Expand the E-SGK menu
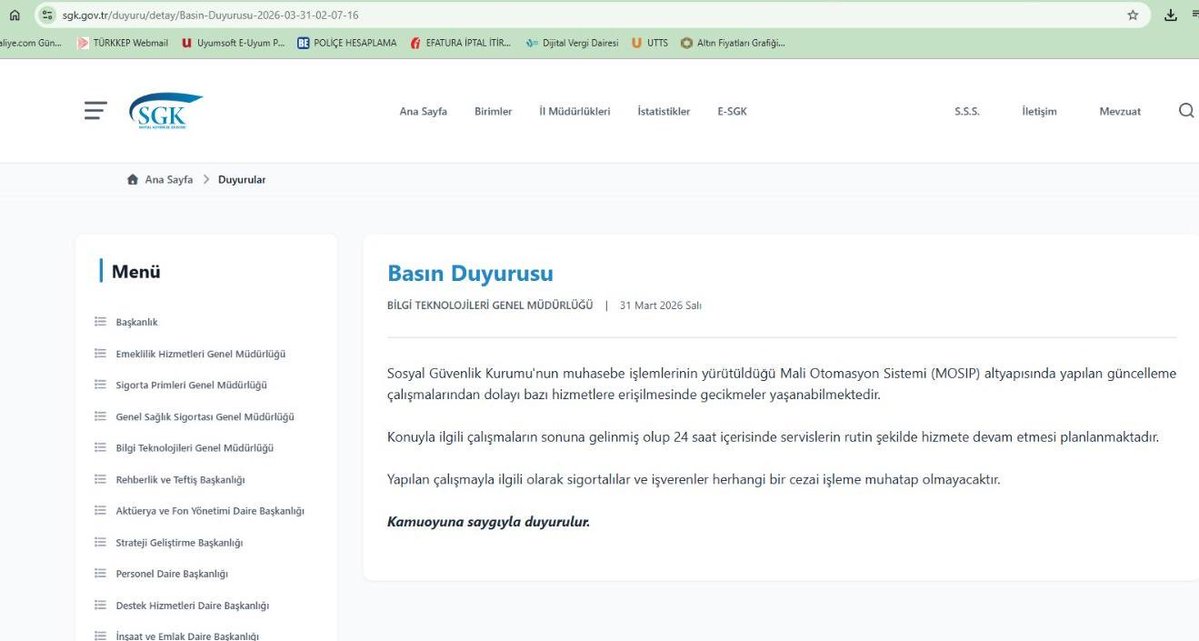 click(x=731, y=111)
